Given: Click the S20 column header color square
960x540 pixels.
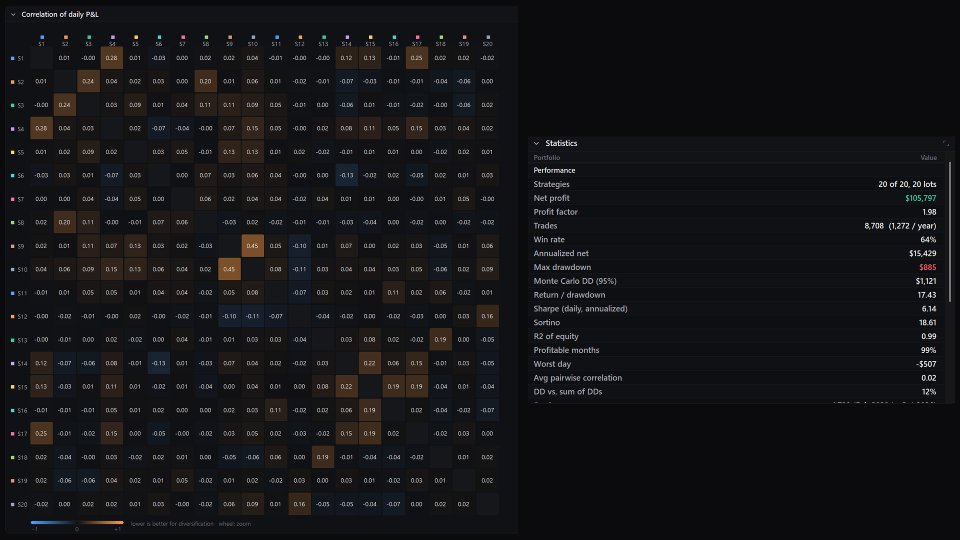Looking at the screenshot, I should (x=487, y=37).
